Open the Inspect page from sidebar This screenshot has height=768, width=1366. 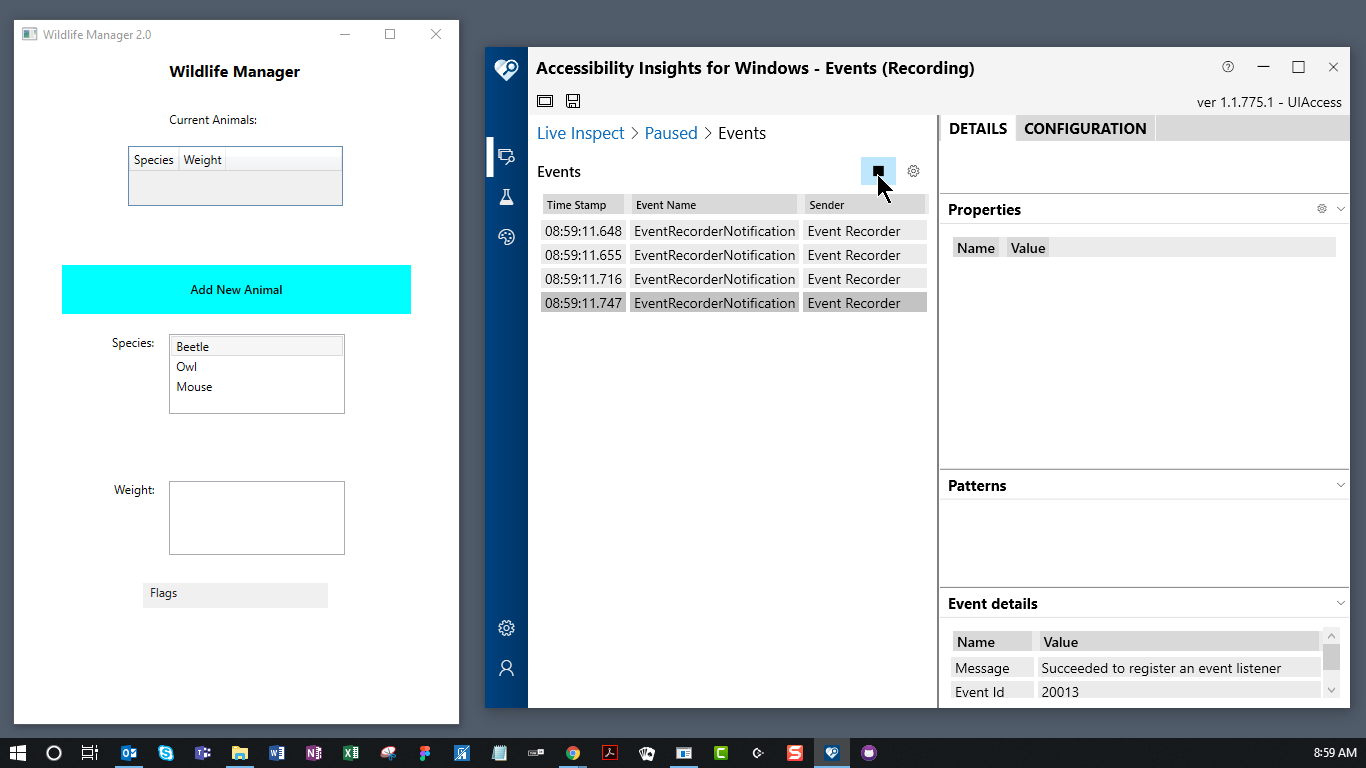[506, 157]
